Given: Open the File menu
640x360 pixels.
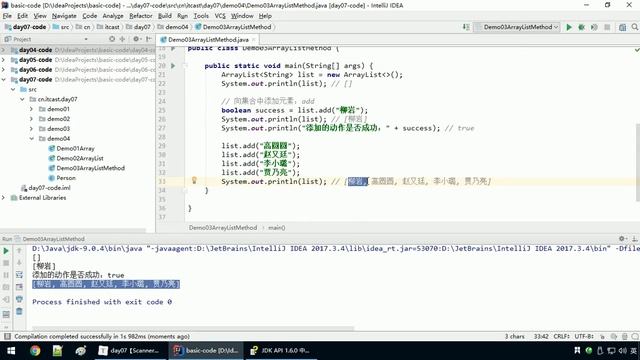Looking at the screenshot, I should (x=7, y=16).
